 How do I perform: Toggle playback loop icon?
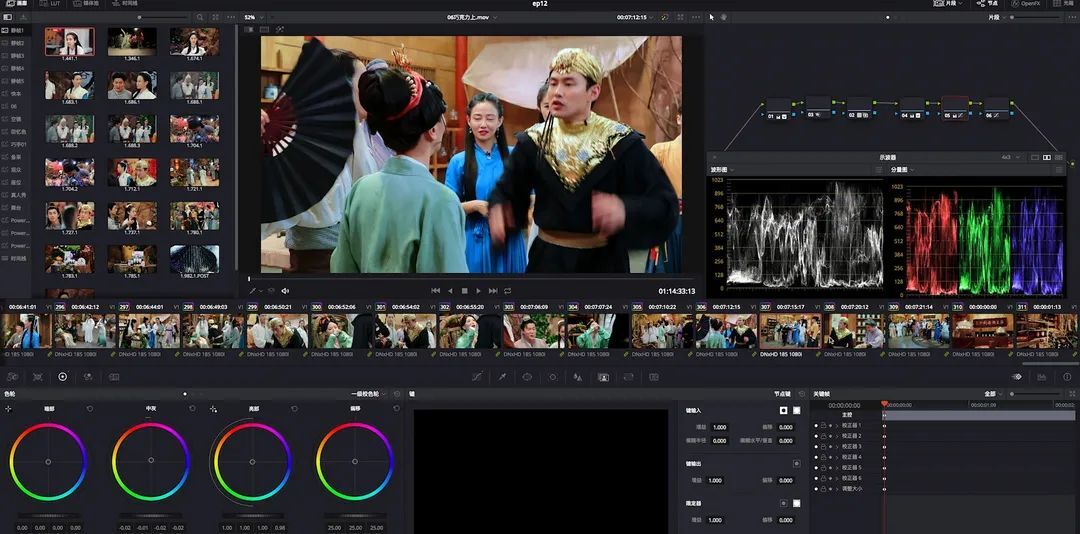(508, 291)
